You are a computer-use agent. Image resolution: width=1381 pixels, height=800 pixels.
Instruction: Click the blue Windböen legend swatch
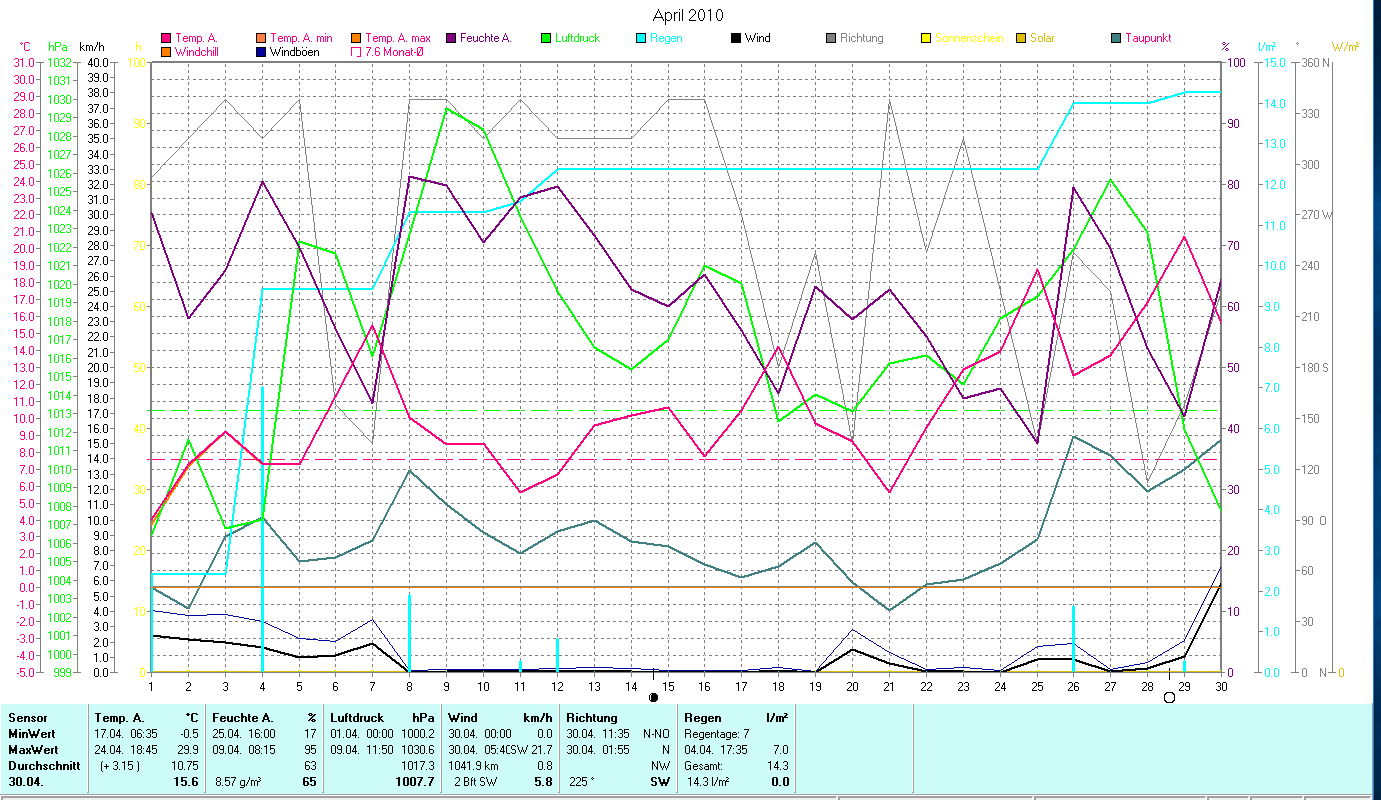[x=262, y=51]
